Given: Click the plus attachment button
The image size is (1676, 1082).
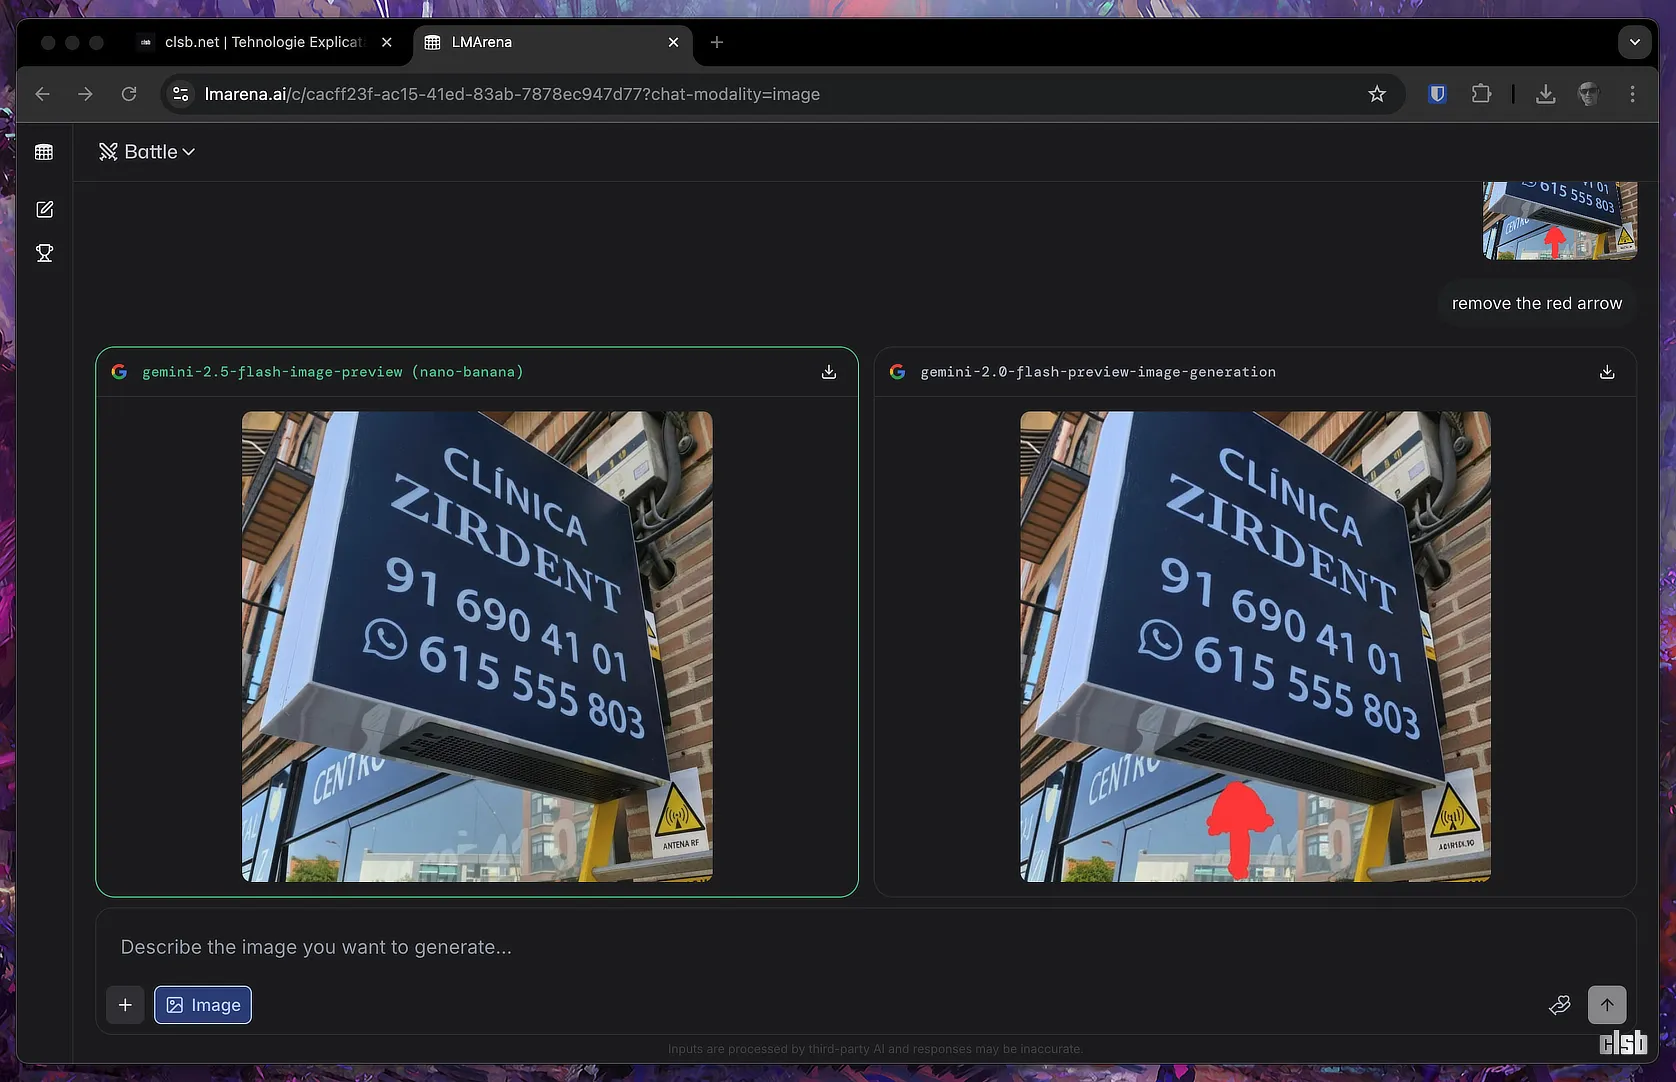Looking at the screenshot, I should (x=125, y=1005).
